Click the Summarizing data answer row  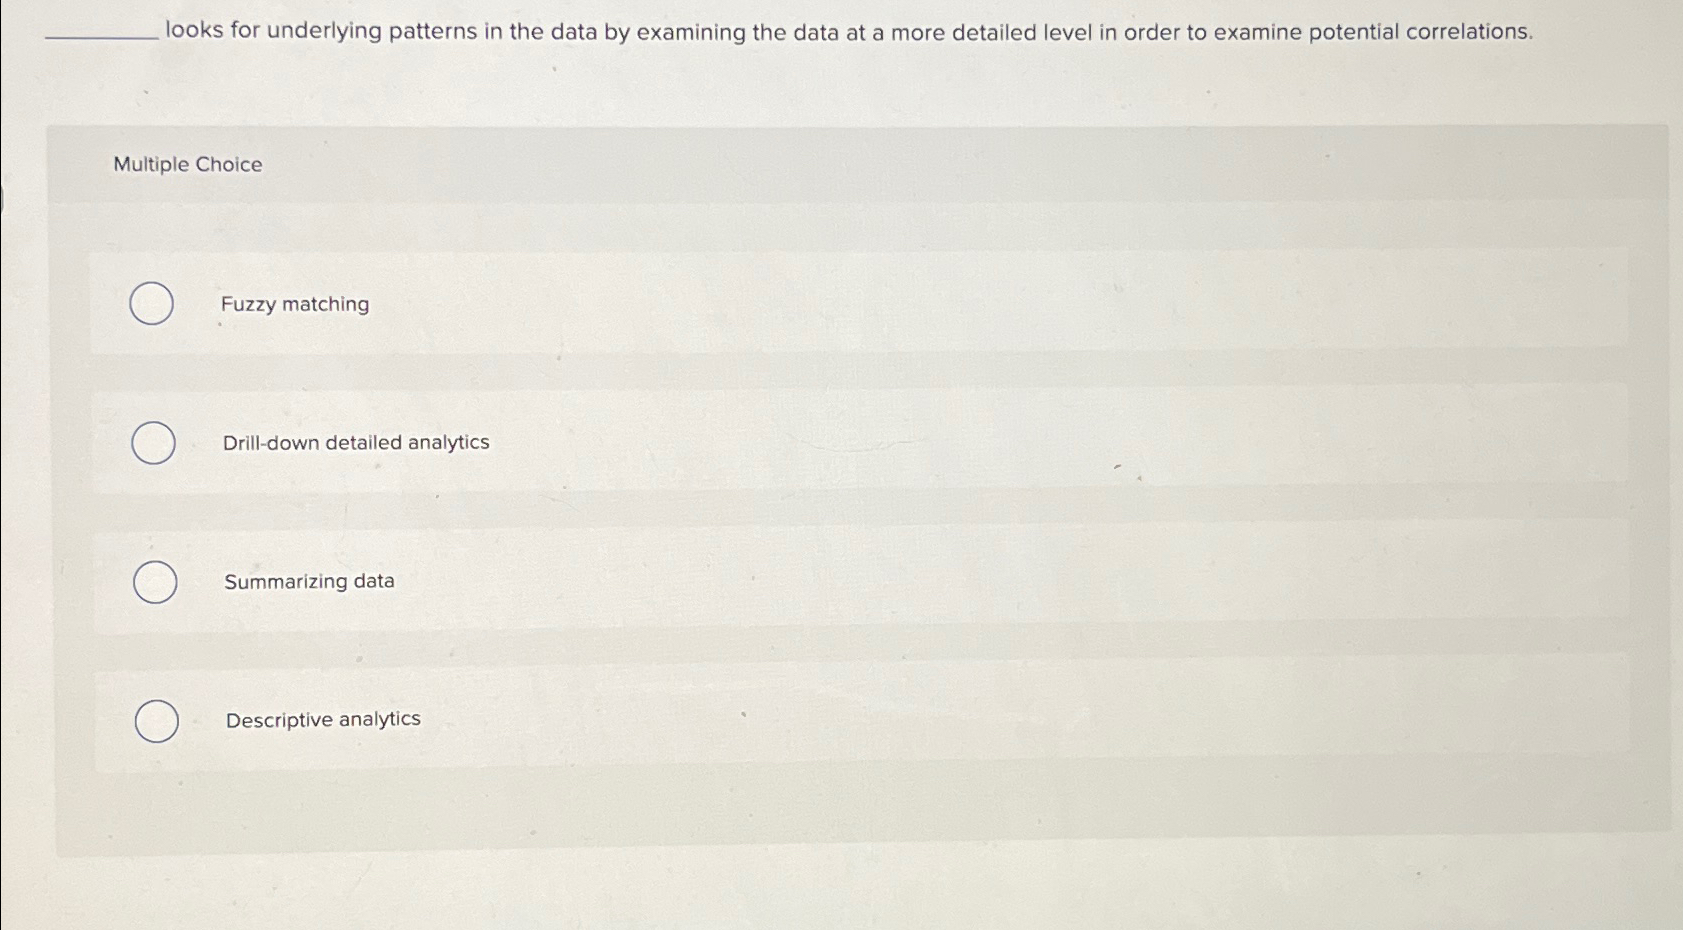[700, 581]
